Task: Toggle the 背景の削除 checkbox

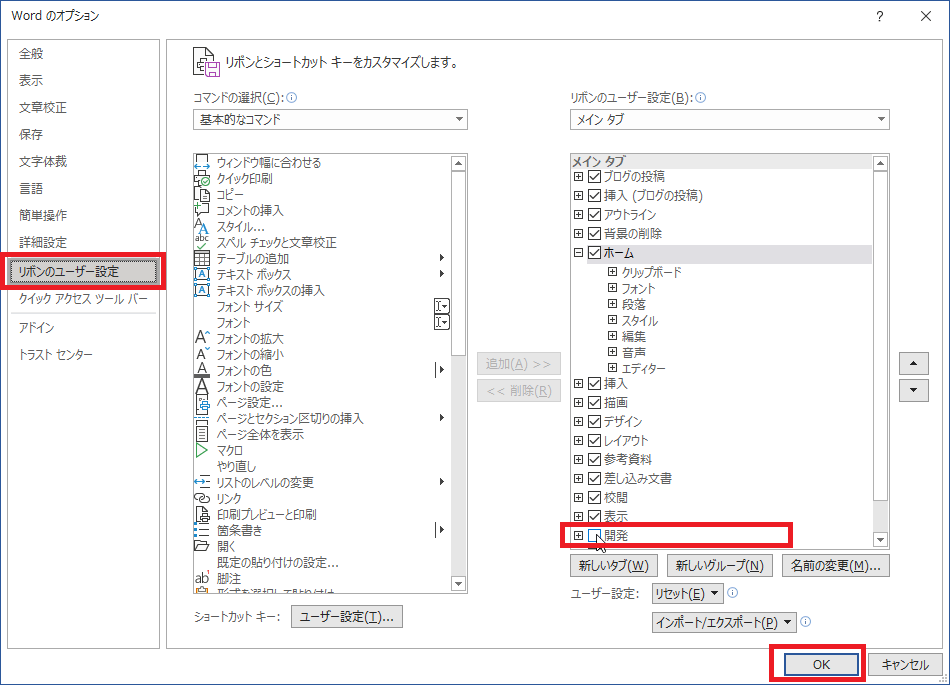Action: [594, 233]
